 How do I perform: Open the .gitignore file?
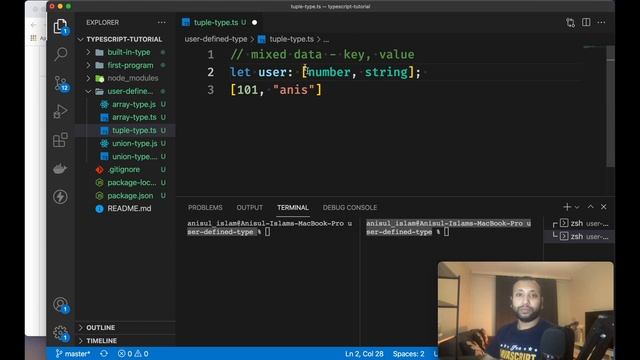(124, 169)
